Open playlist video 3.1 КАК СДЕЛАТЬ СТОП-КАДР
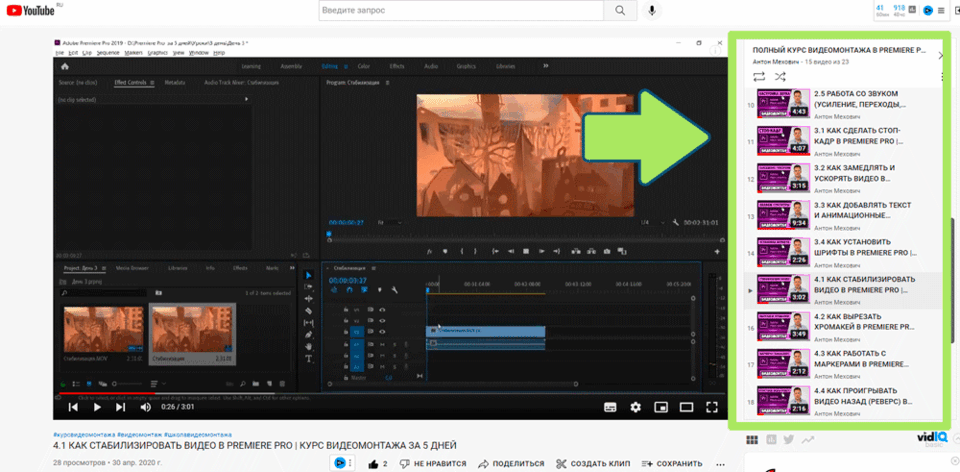The width and height of the screenshot is (960, 472). 844,143
